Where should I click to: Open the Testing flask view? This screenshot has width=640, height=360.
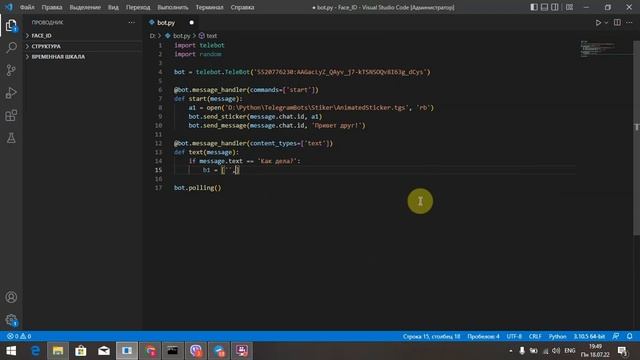[x=11, y=138]
